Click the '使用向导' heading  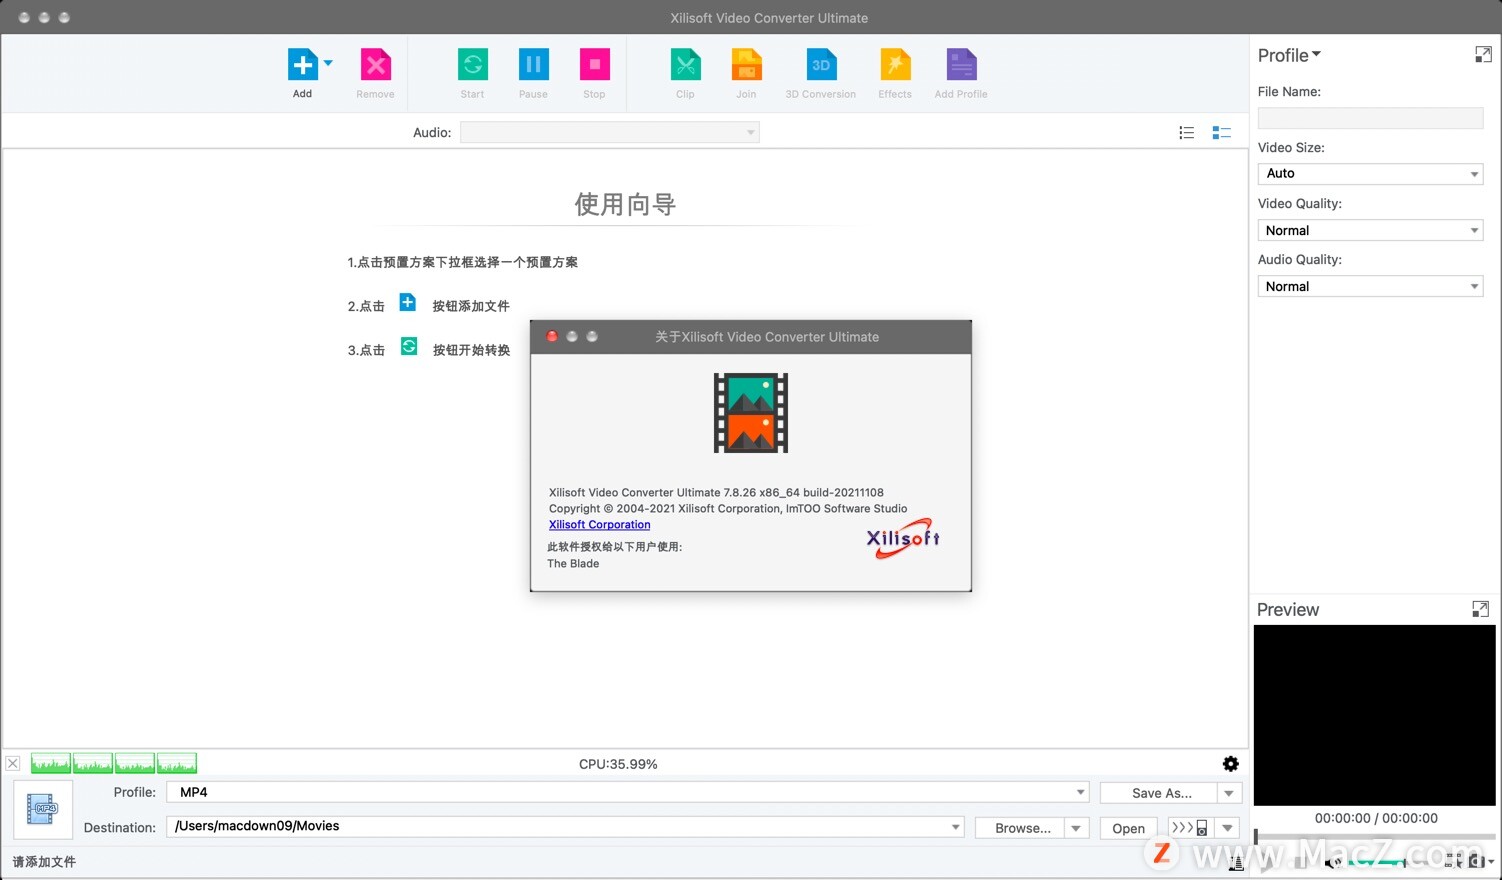click(x=625, y=204)
